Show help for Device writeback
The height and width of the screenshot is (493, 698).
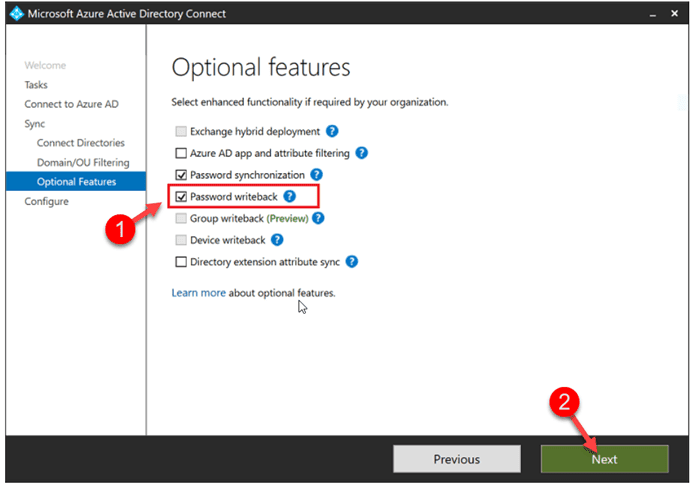point(277,240)
